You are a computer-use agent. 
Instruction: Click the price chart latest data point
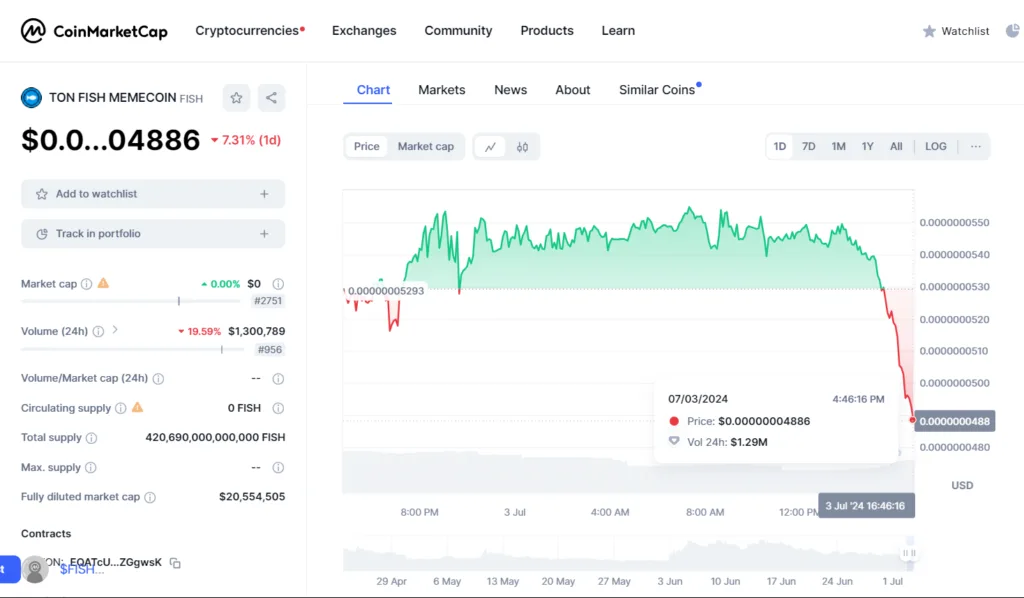pyautogui.click(x=912, y=420)
